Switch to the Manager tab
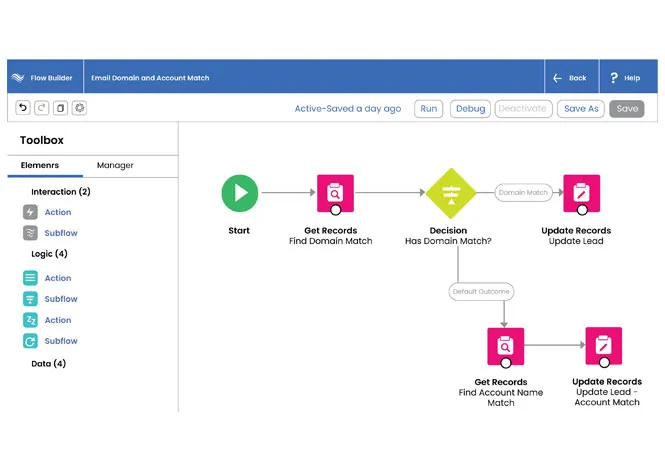The width and height of the screenshot is (665, 469). 115,165
